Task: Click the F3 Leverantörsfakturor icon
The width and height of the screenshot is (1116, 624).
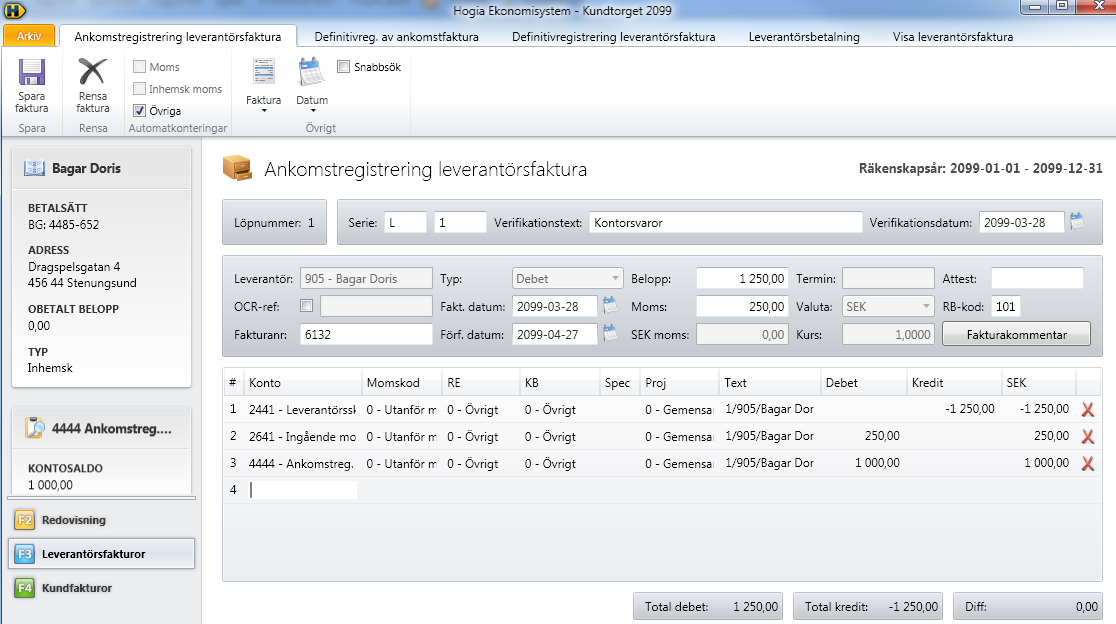Action: click(24, 554)
